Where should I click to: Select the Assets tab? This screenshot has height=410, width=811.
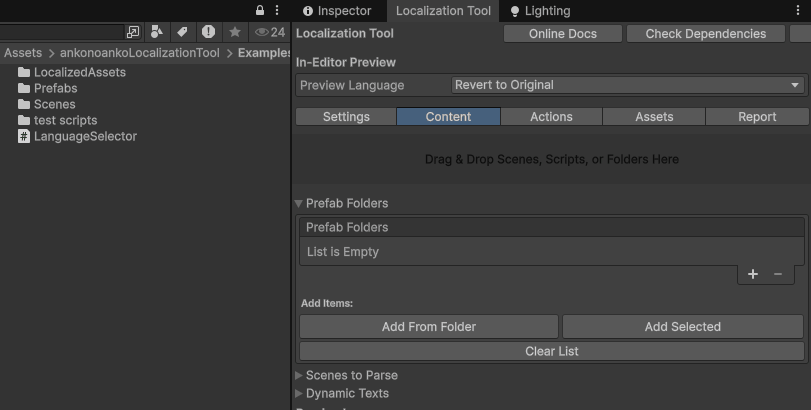[654, 117]
